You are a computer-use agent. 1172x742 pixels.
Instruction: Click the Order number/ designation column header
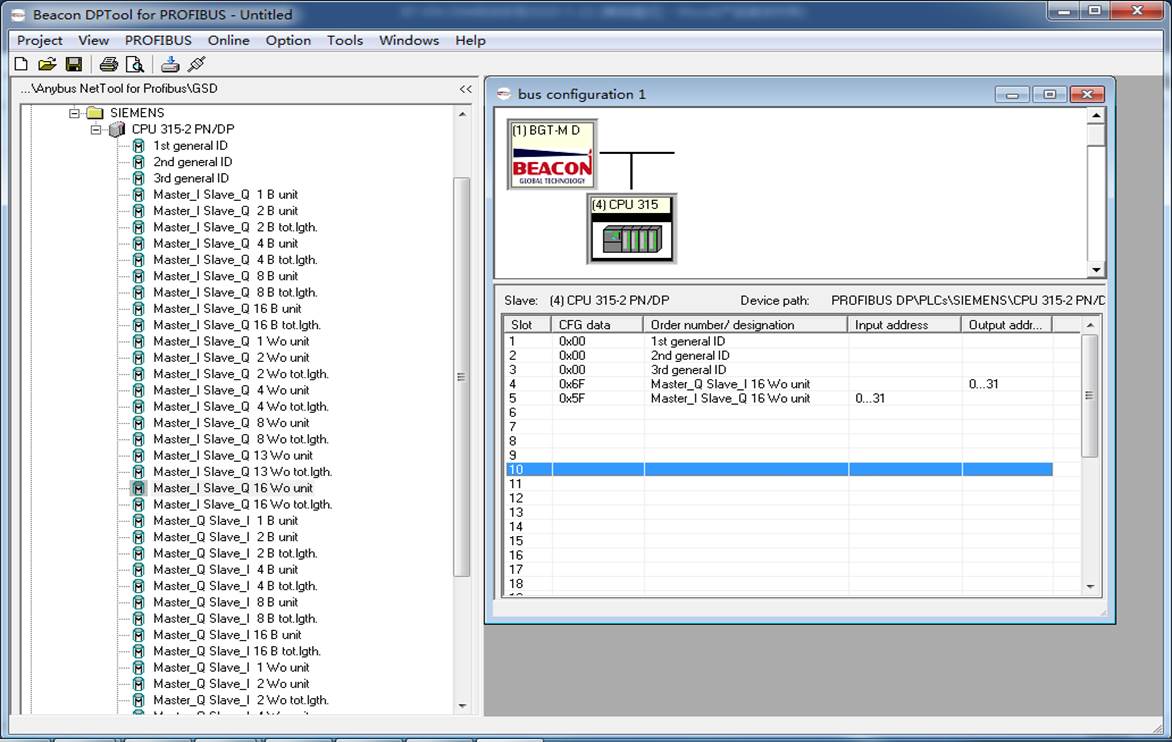[745, 325]
